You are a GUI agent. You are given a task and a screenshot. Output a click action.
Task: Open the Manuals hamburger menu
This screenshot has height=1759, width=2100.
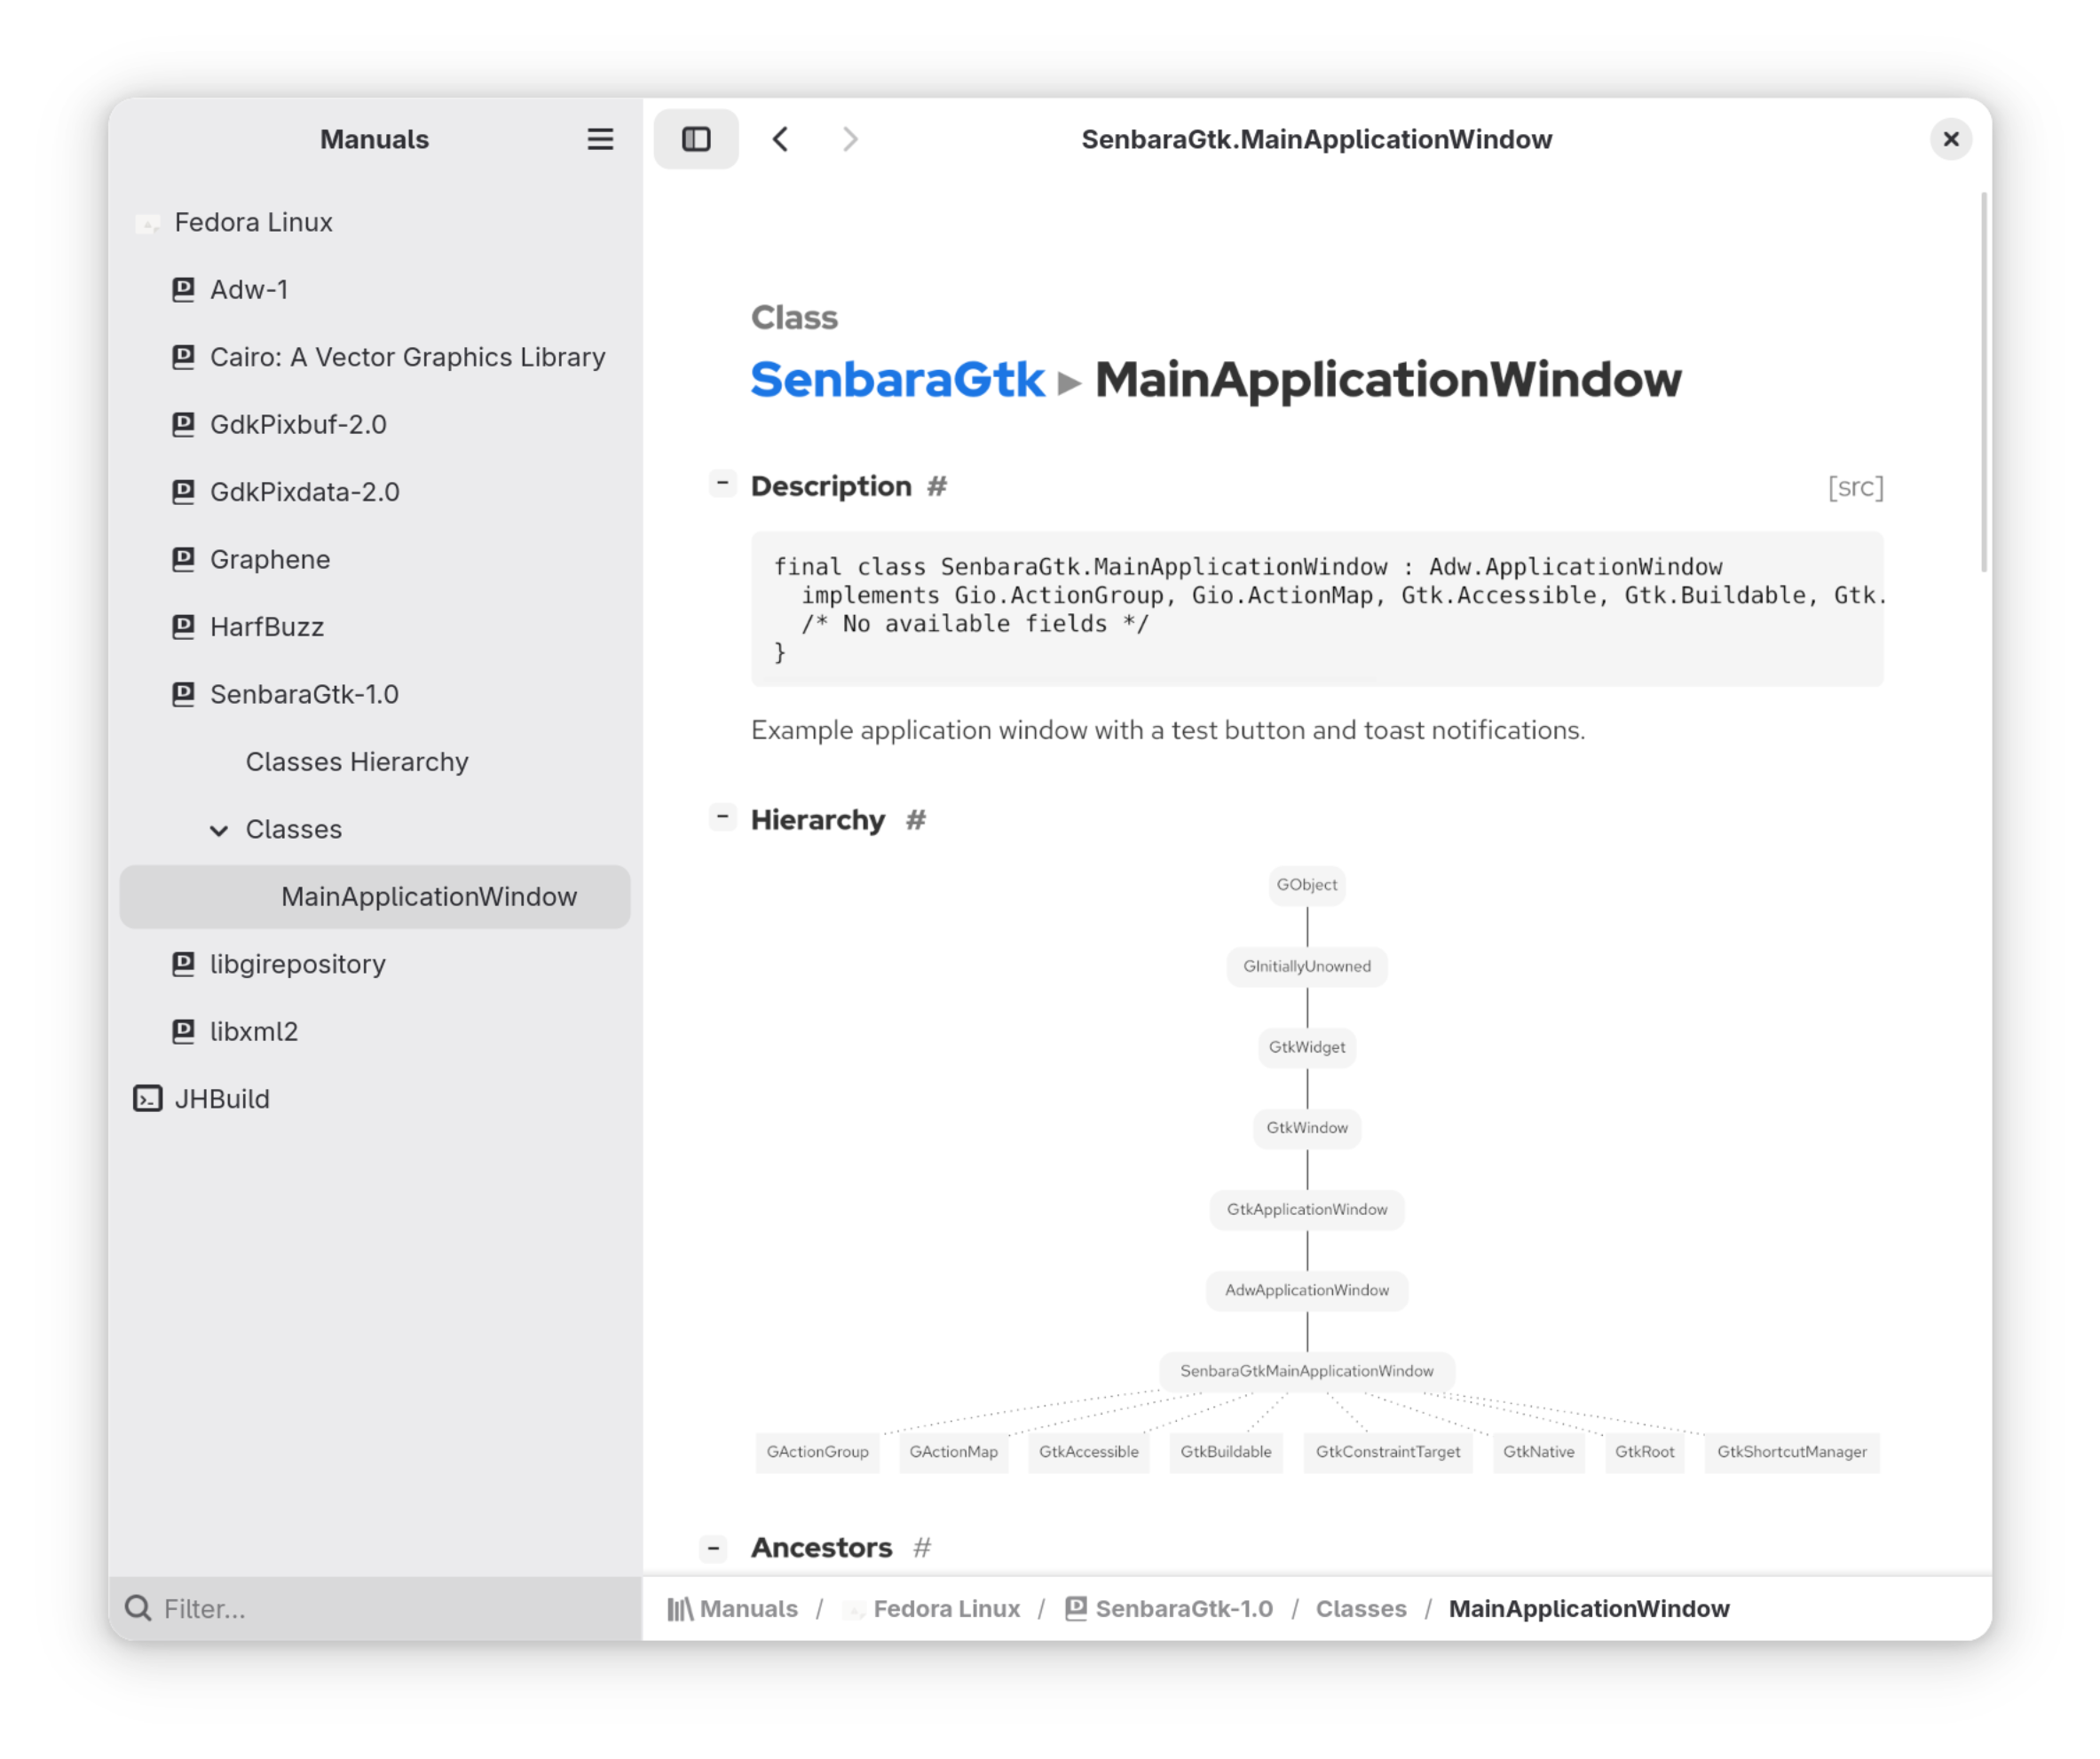click(600, 139)
